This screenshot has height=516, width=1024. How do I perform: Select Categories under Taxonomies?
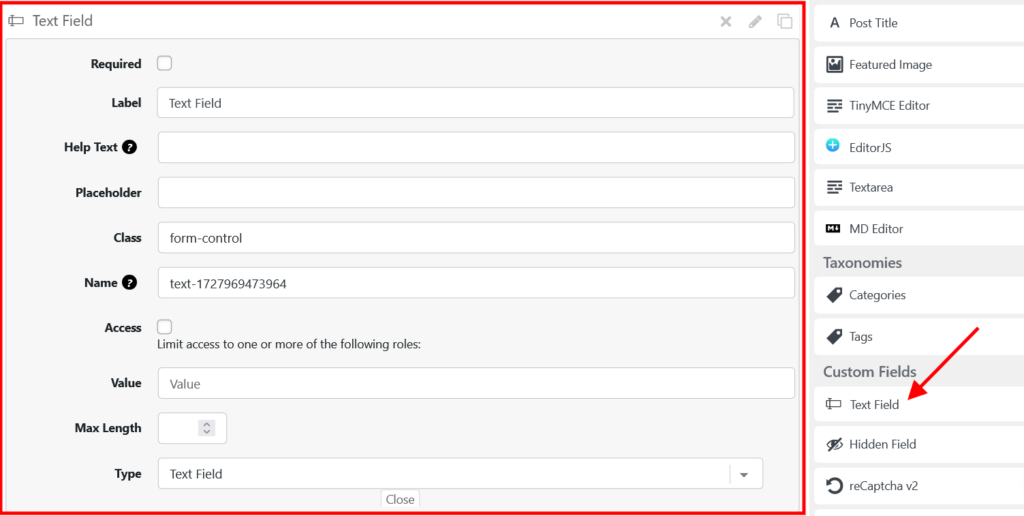[877, 295]
